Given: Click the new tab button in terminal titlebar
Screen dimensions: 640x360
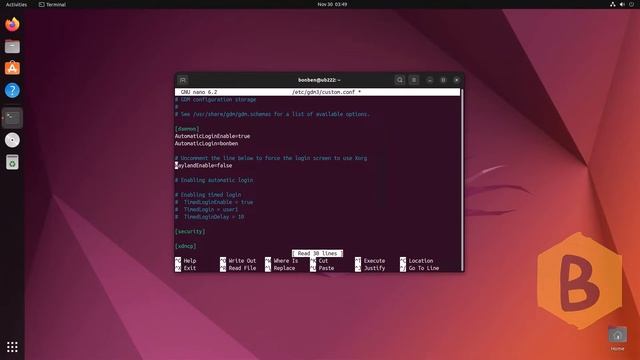Looking at the screenshot, I should pyautogui.click(x=183, y=80).
